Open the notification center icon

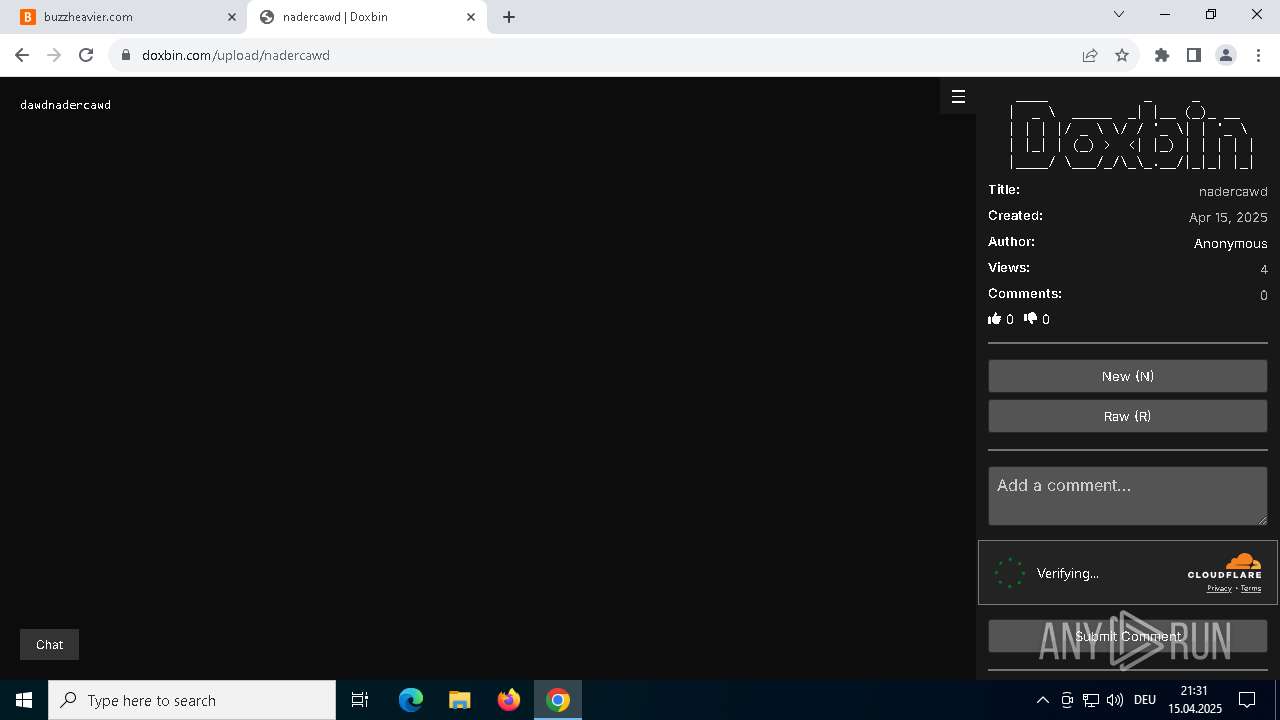[x=1247, y=700]
